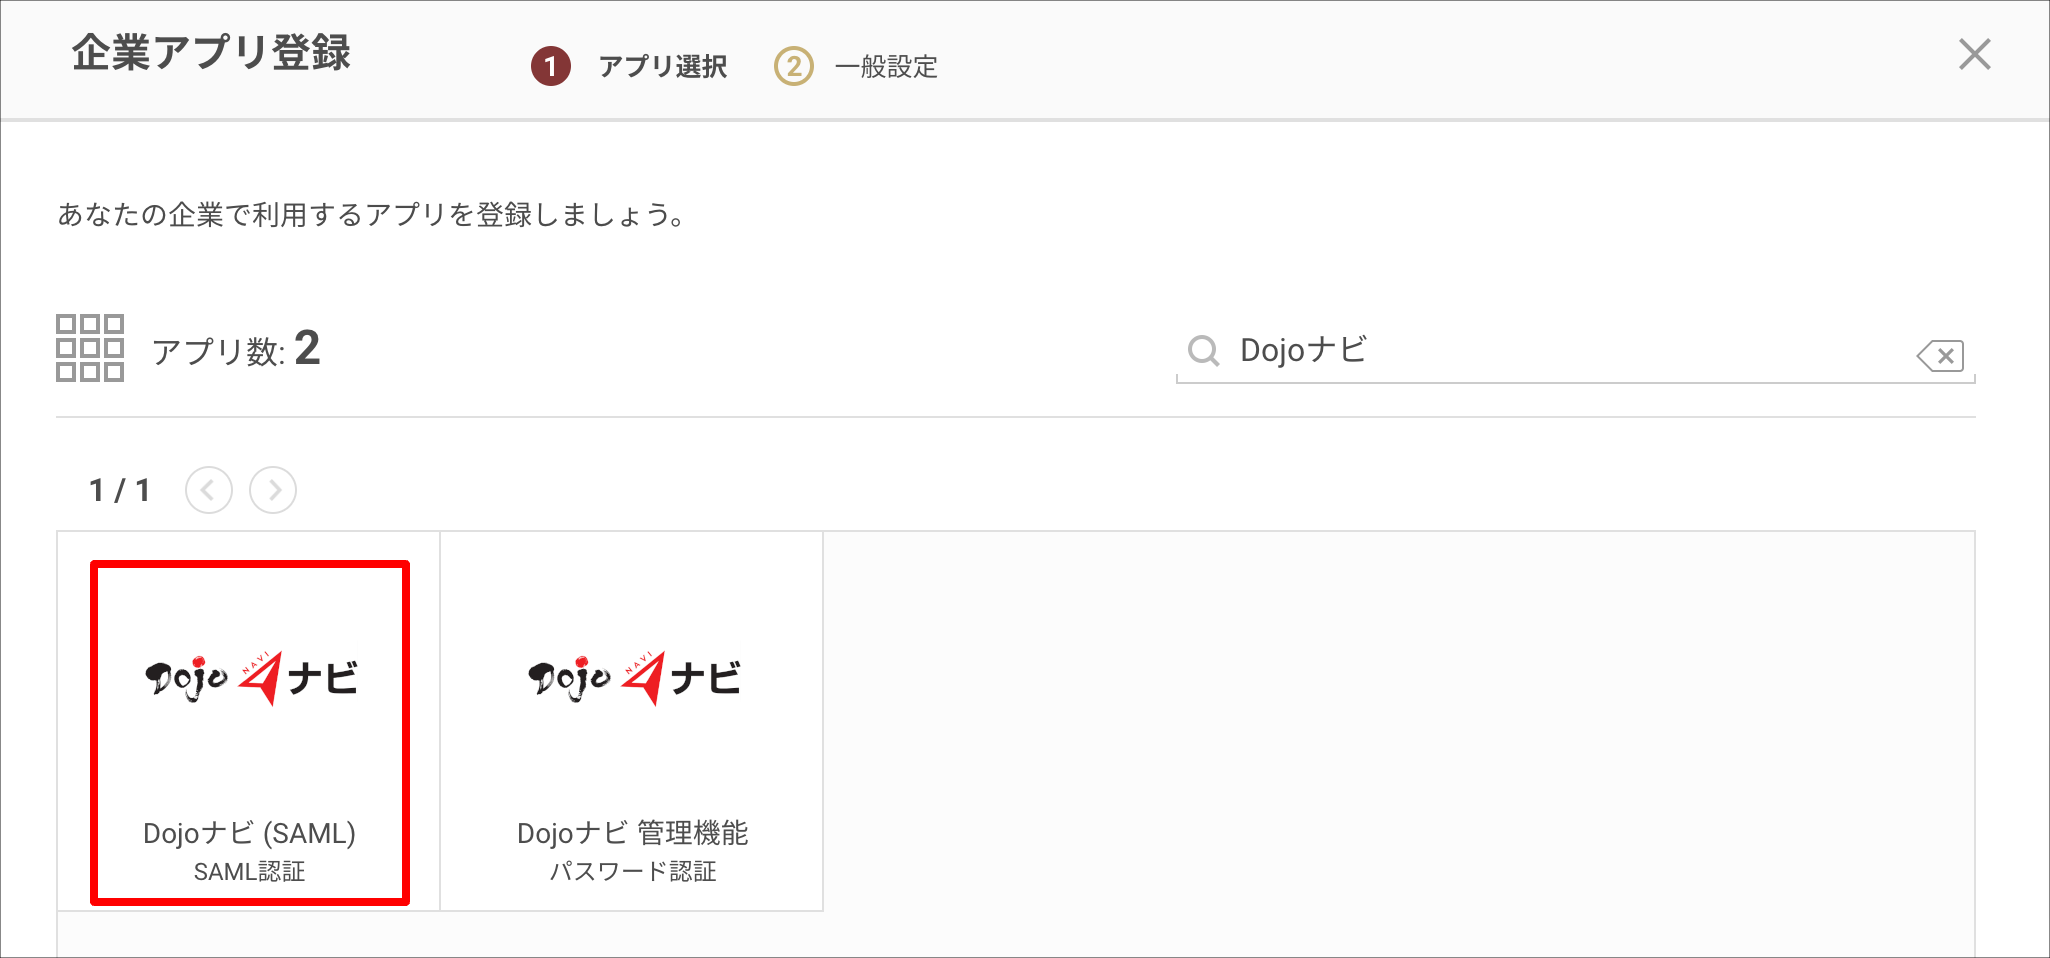
Task: Click the search magnifier icon
Action: tap(1203, 351)
